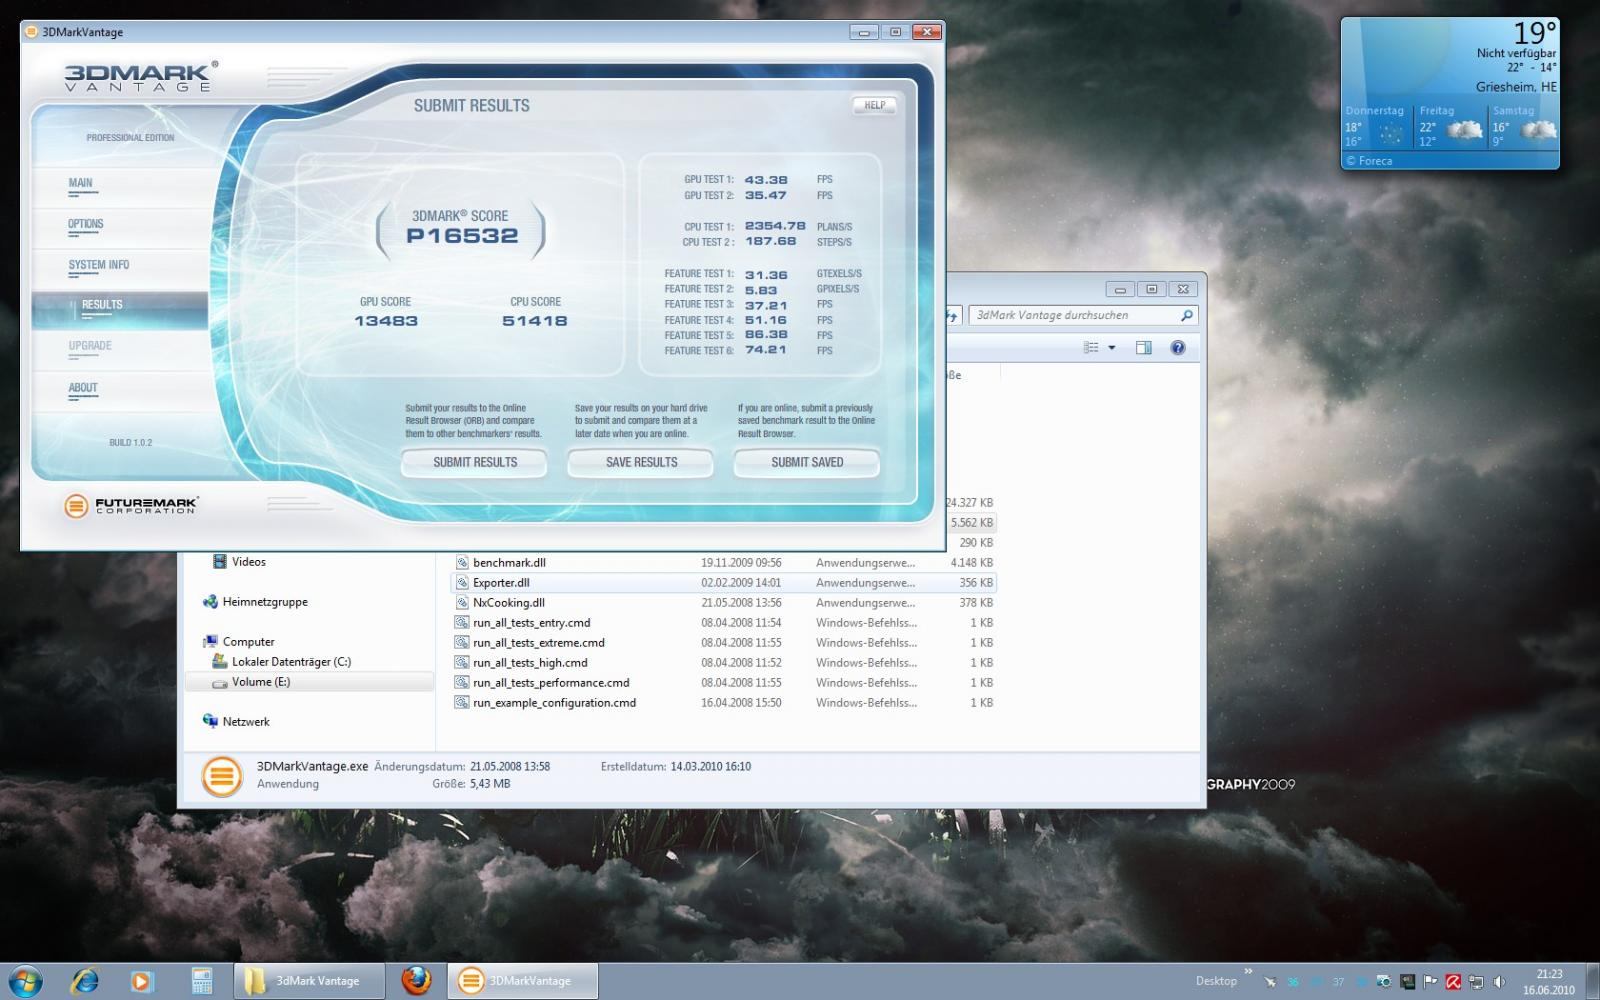Select the benchmark.dll file

[x=723, y=563]
